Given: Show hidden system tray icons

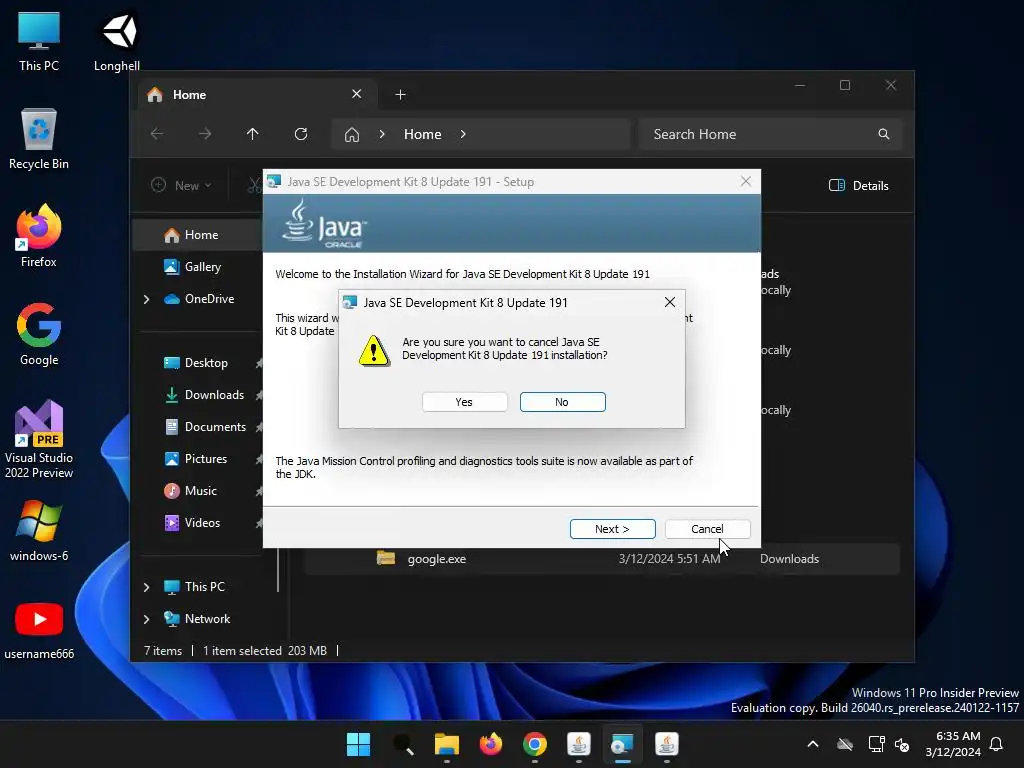Looking at the screenshot, I should tap(813, 744).
